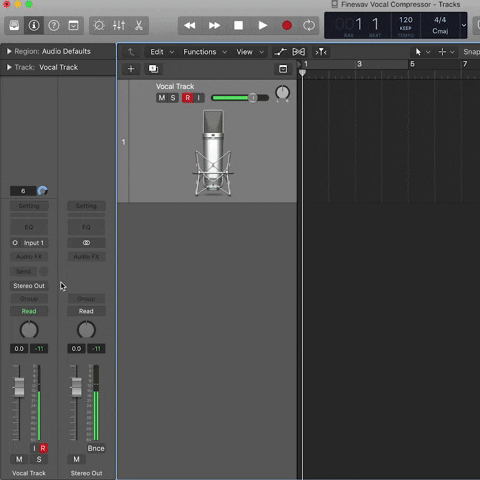Solo the Vocal Track channel strip
480x480 pixels.
pyautogui.click(x=39, y=460)
